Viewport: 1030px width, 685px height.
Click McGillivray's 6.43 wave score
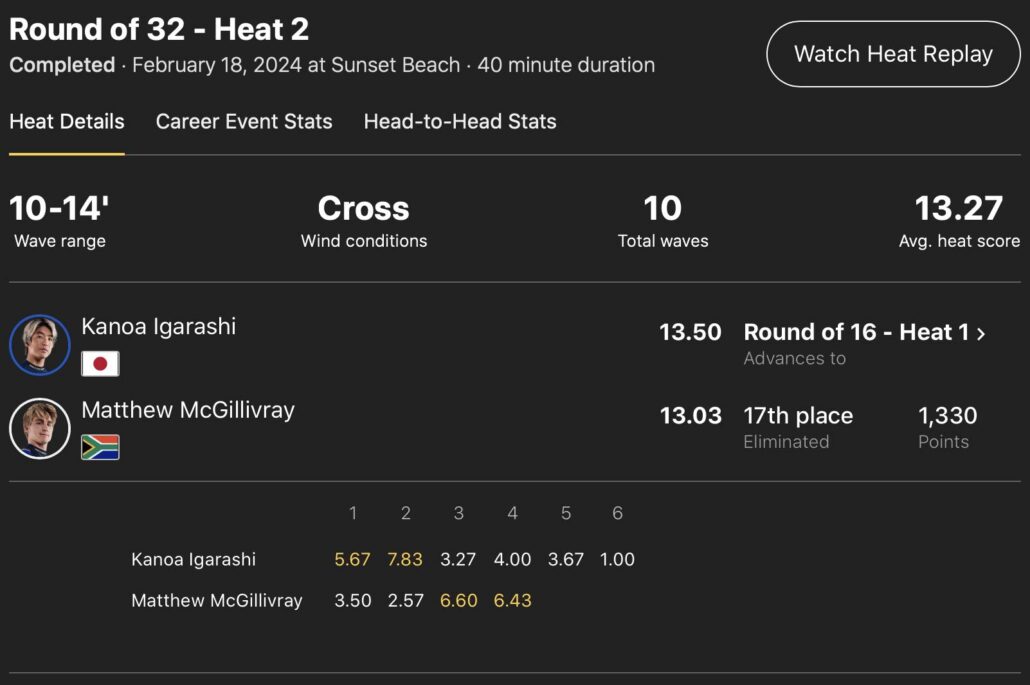click(x=512, y=601)
